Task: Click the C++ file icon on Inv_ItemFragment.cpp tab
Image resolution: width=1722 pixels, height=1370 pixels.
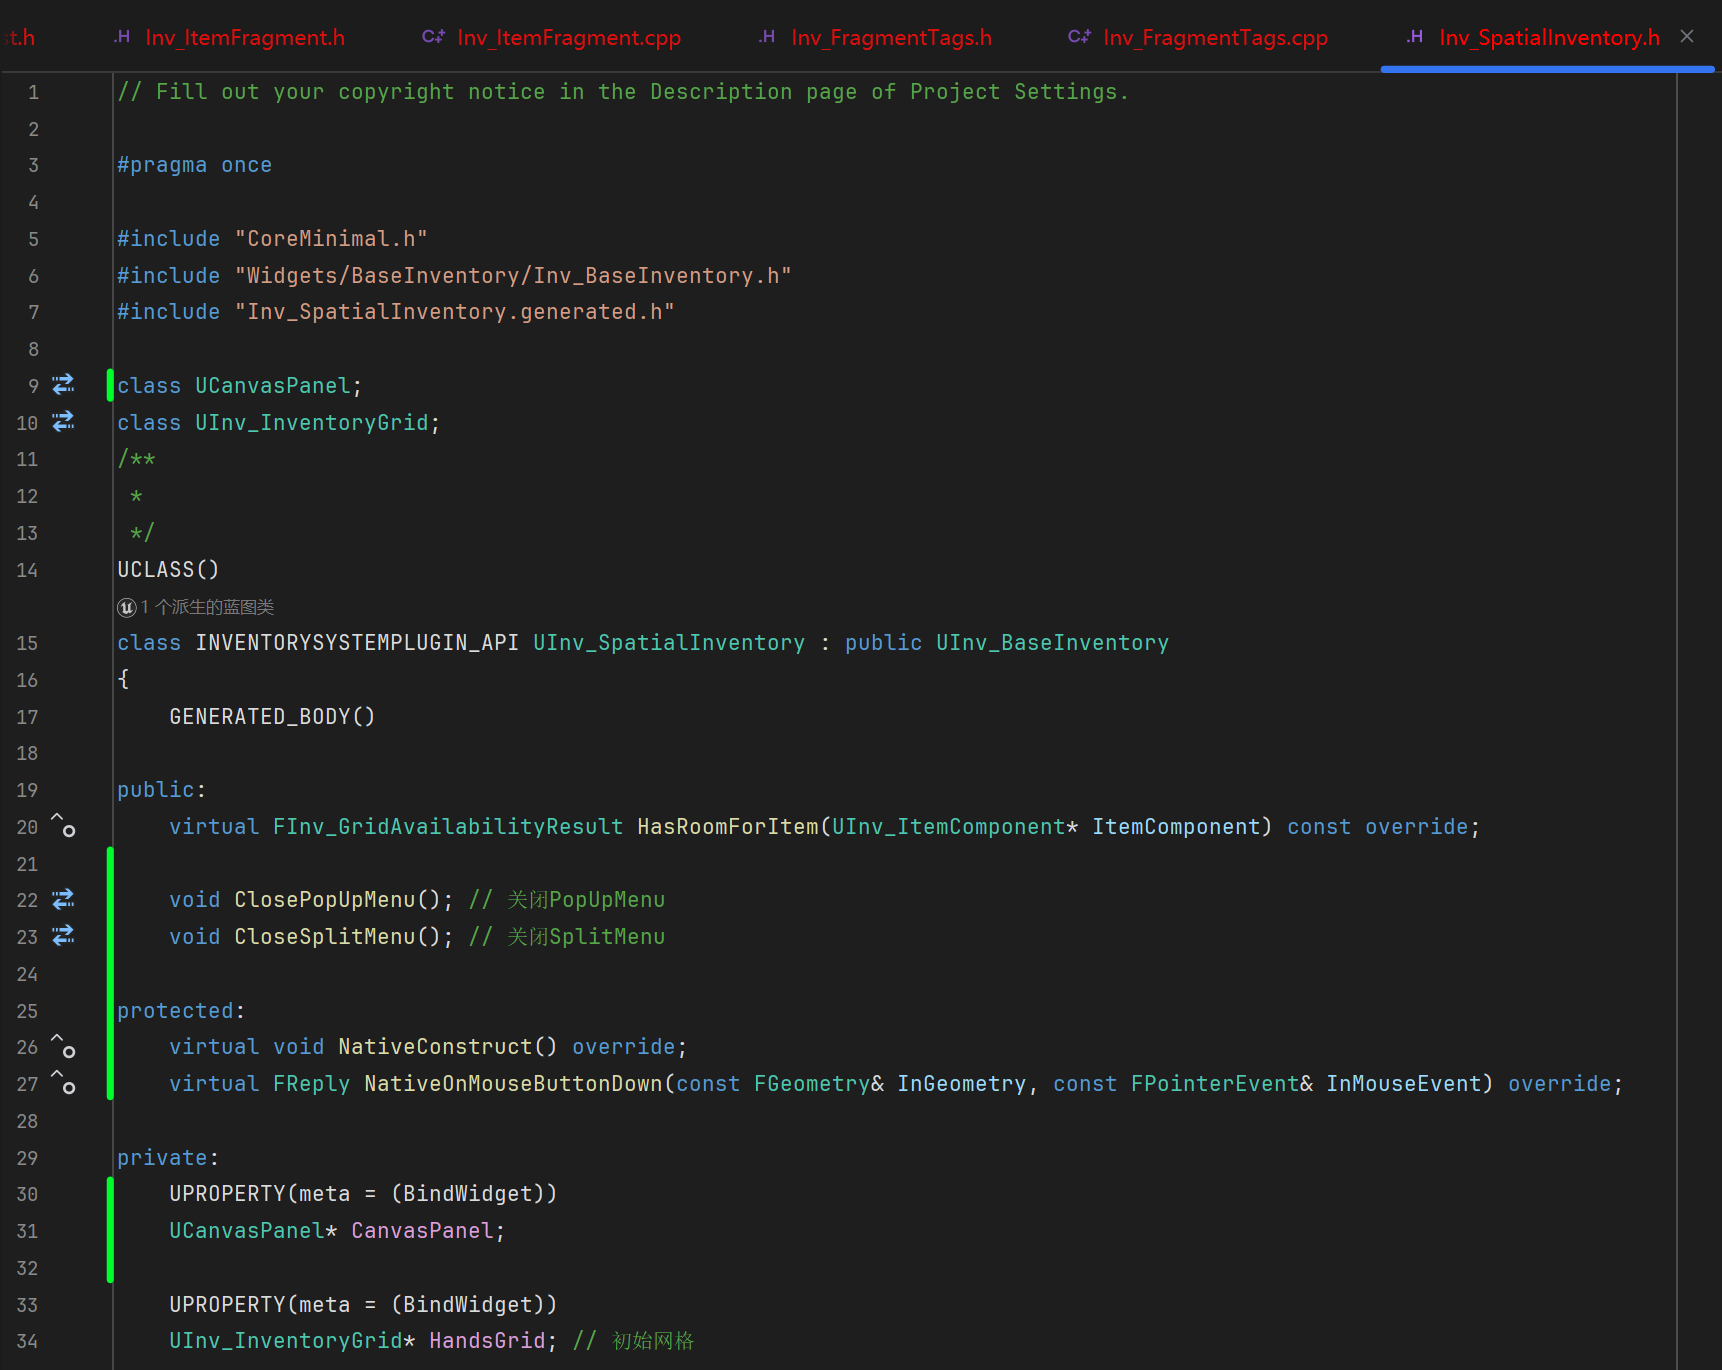Action: coord(433,37)
